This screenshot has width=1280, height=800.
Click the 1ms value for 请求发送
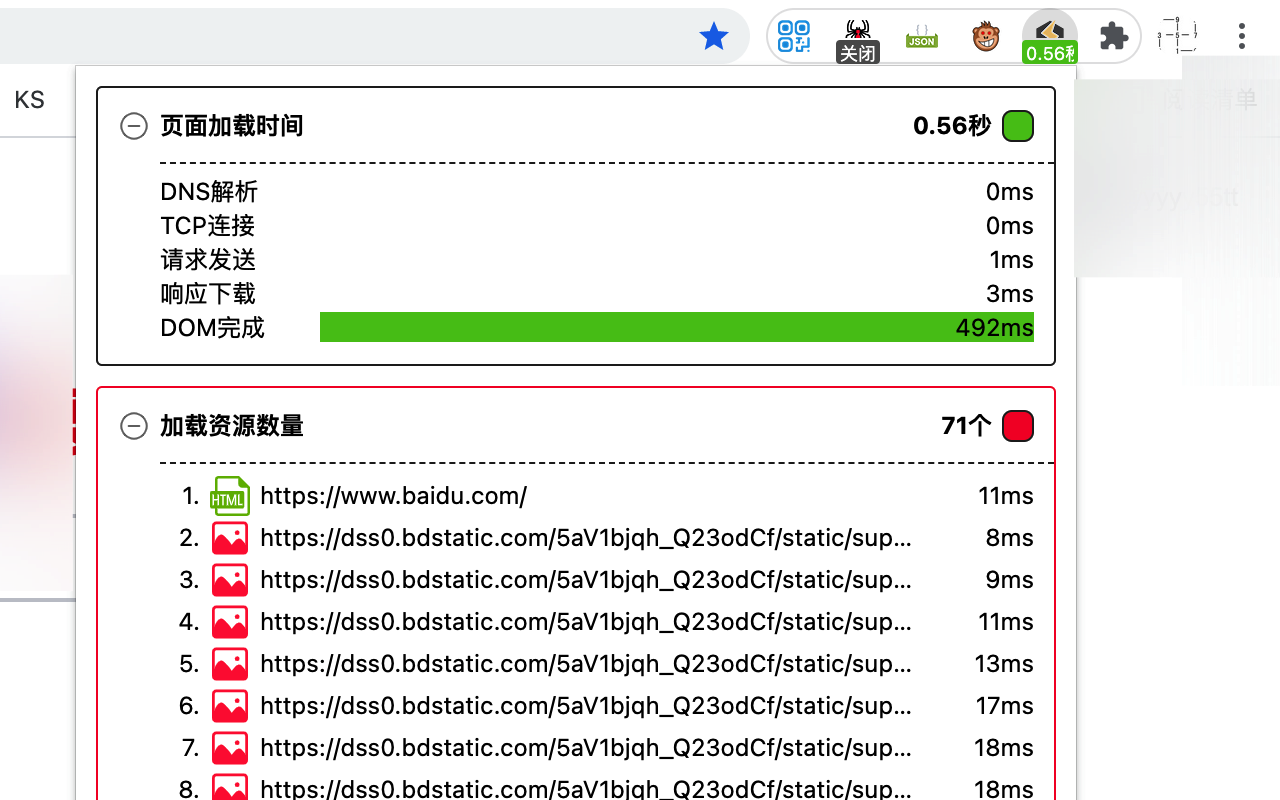(1011, 260)
